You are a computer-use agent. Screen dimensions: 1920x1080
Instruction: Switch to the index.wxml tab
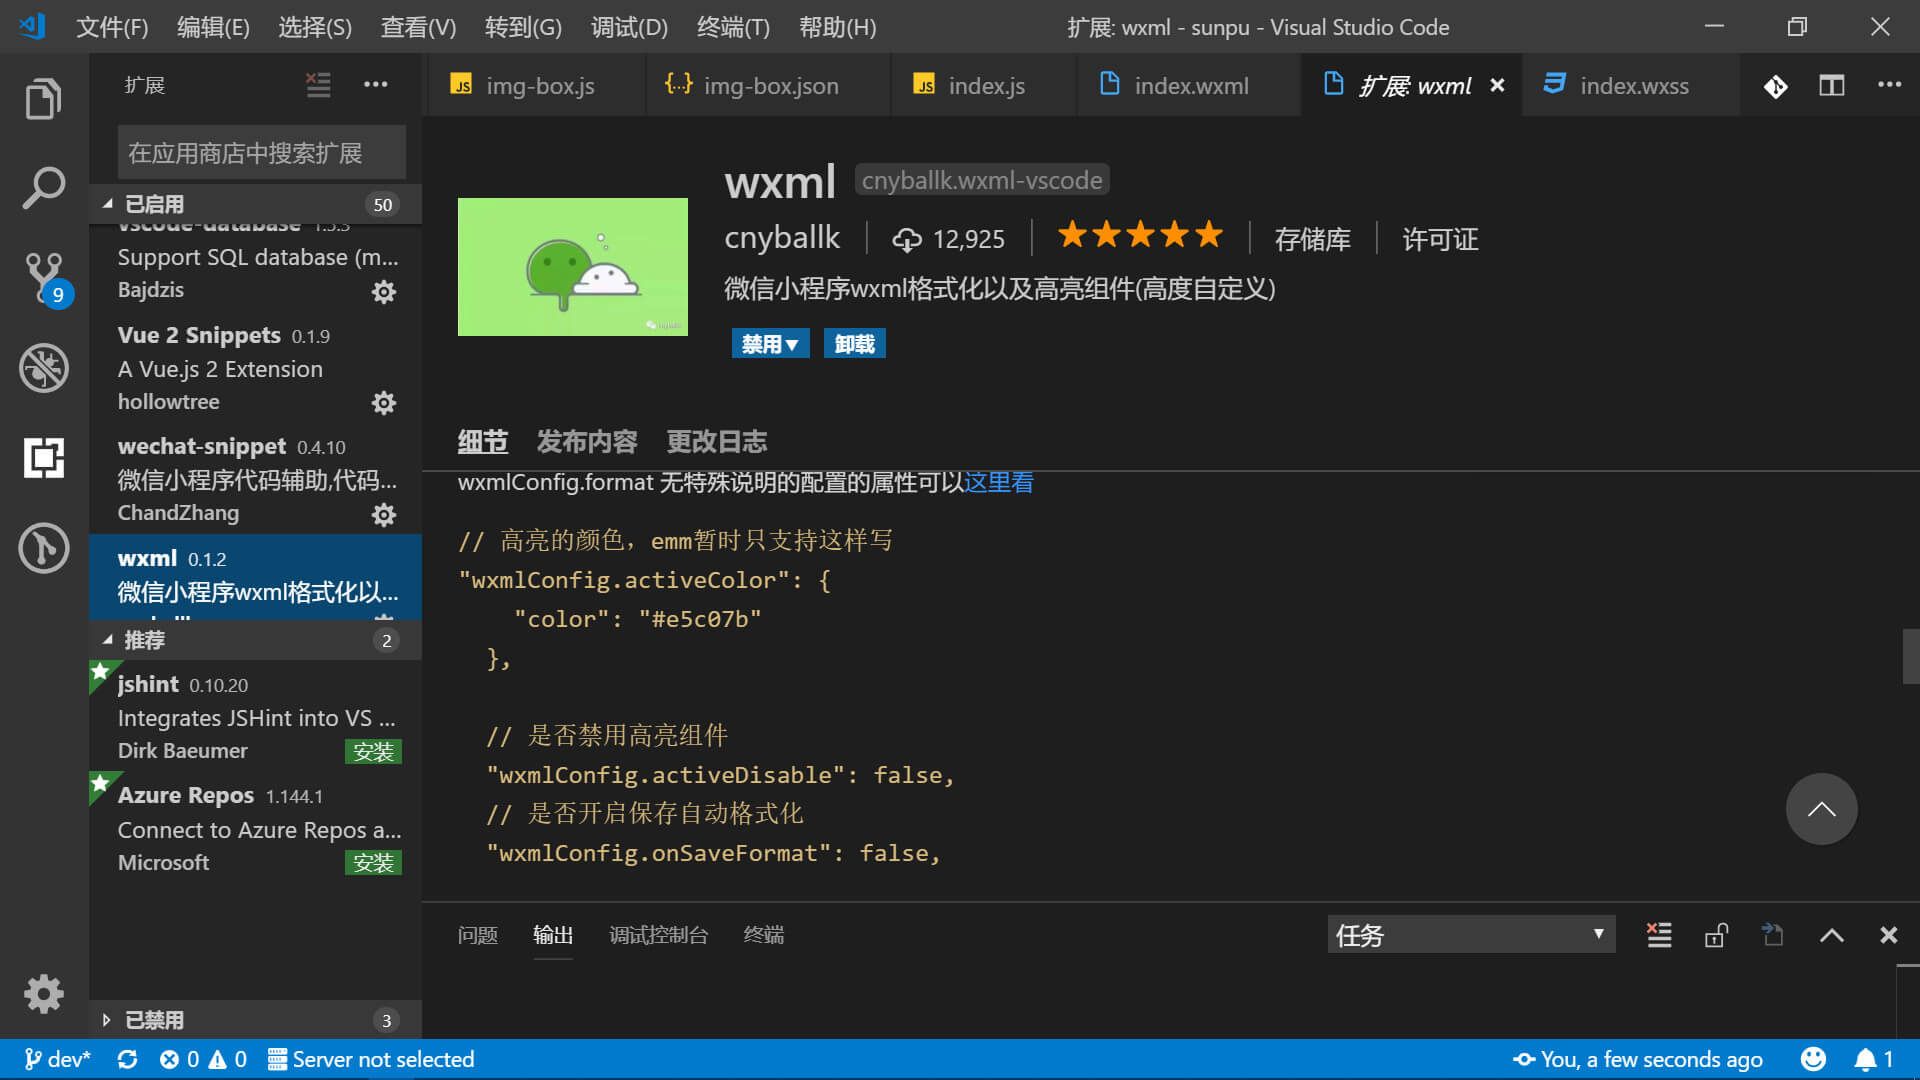1190,86
